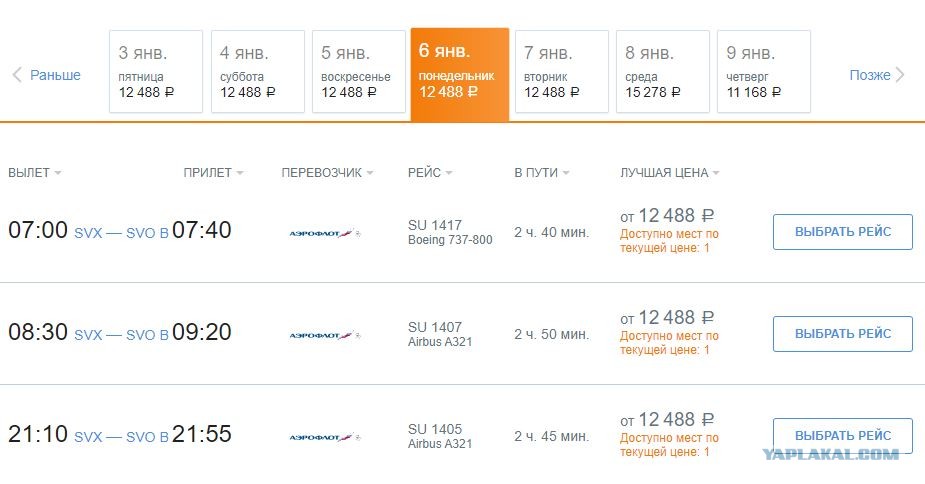
Task: Select the 7 янв. вторник date tab
Action: (562, 71)
